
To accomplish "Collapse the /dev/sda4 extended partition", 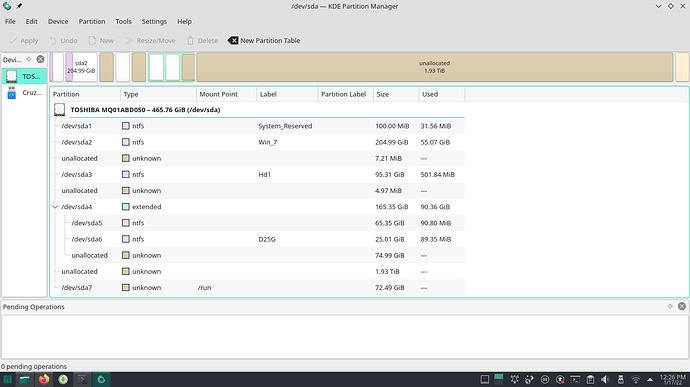I will pos(55,207).
